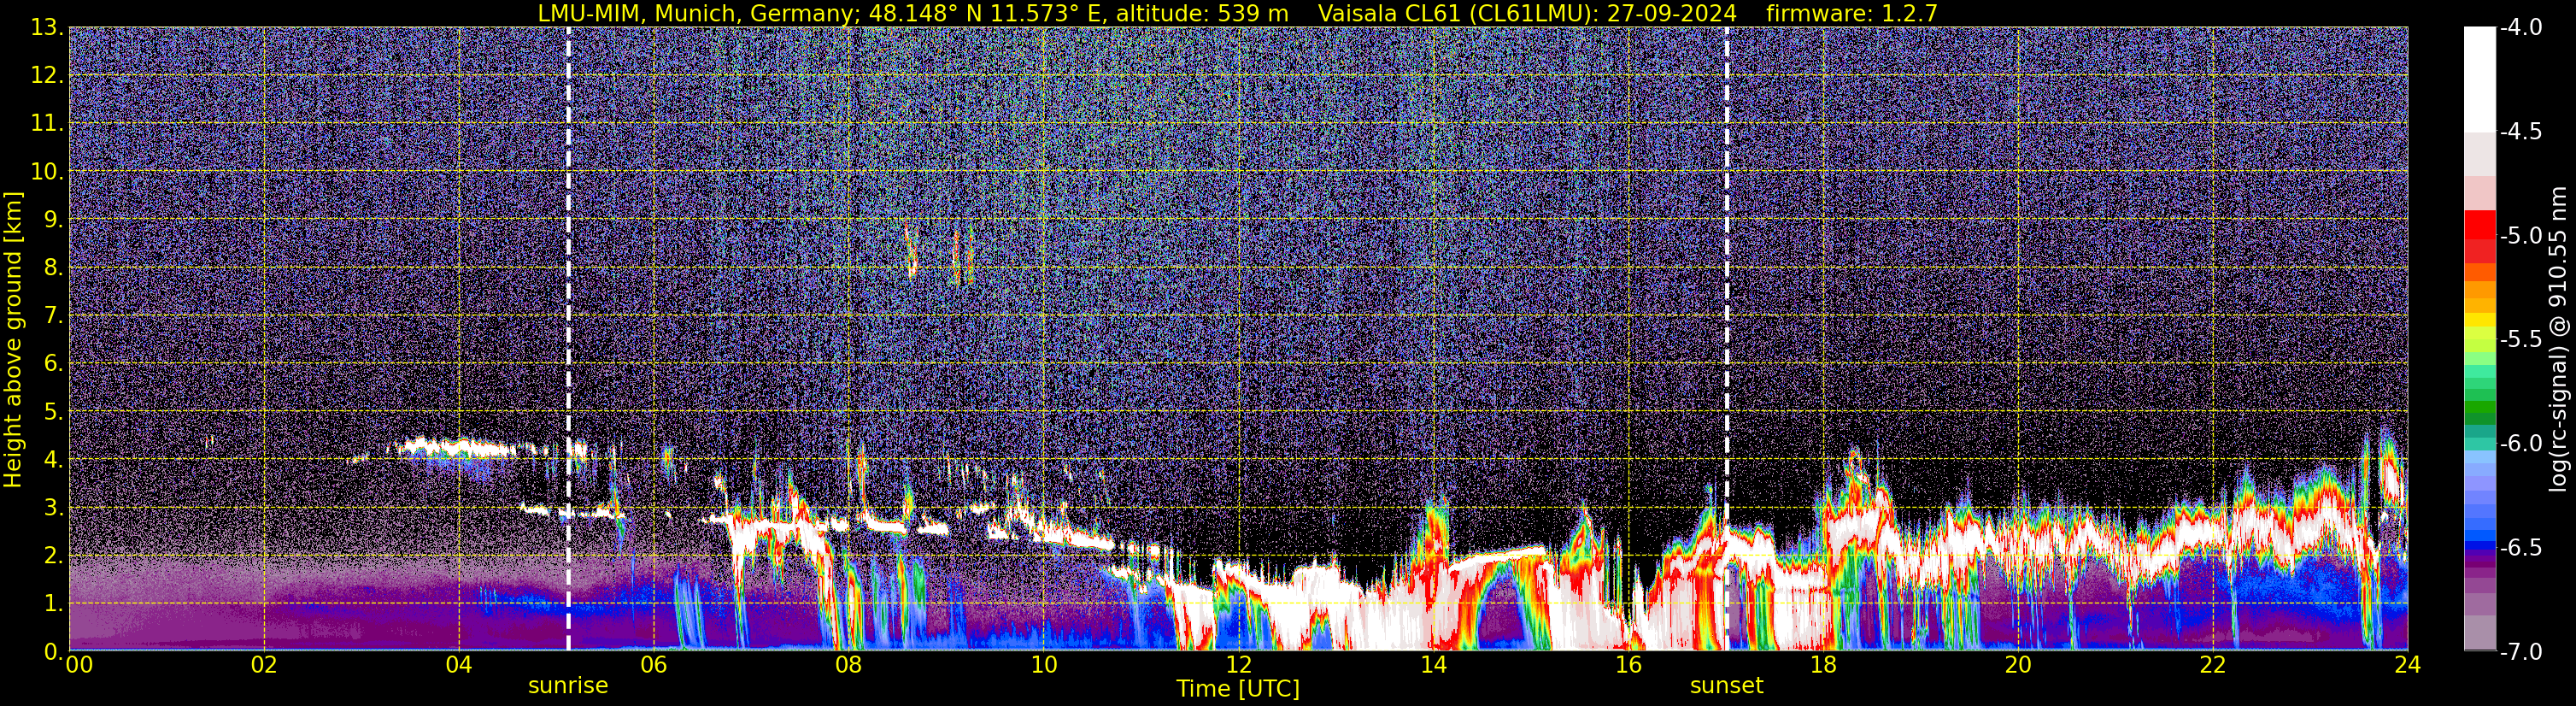The height and width of the screenshot is (706, 2576).
Task: Click the 'log(rc-signal) @ 910.55 nm' colorbar label
Action: pyautogui.click(x=2557, y=339)
